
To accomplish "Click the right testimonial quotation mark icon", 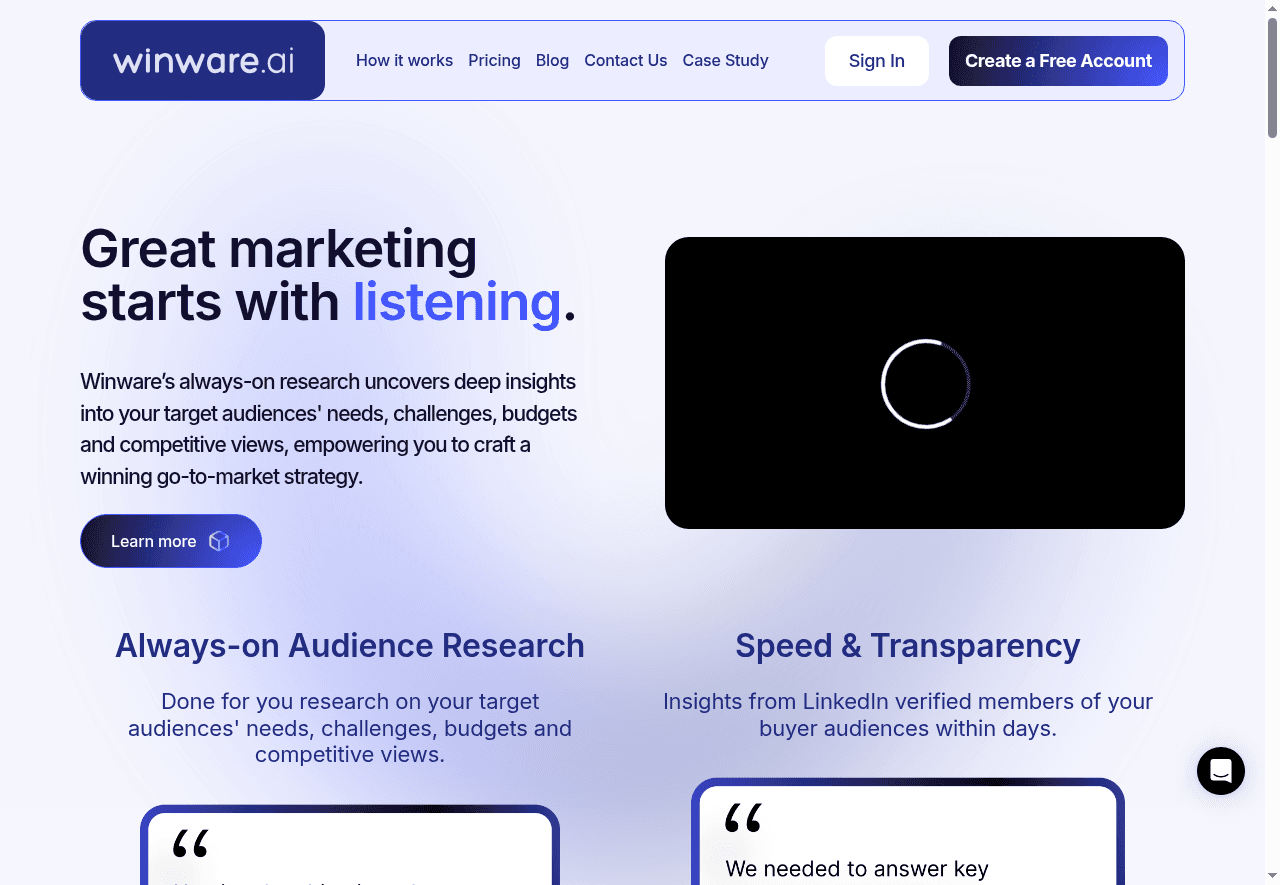I will [x=743, y=818].
